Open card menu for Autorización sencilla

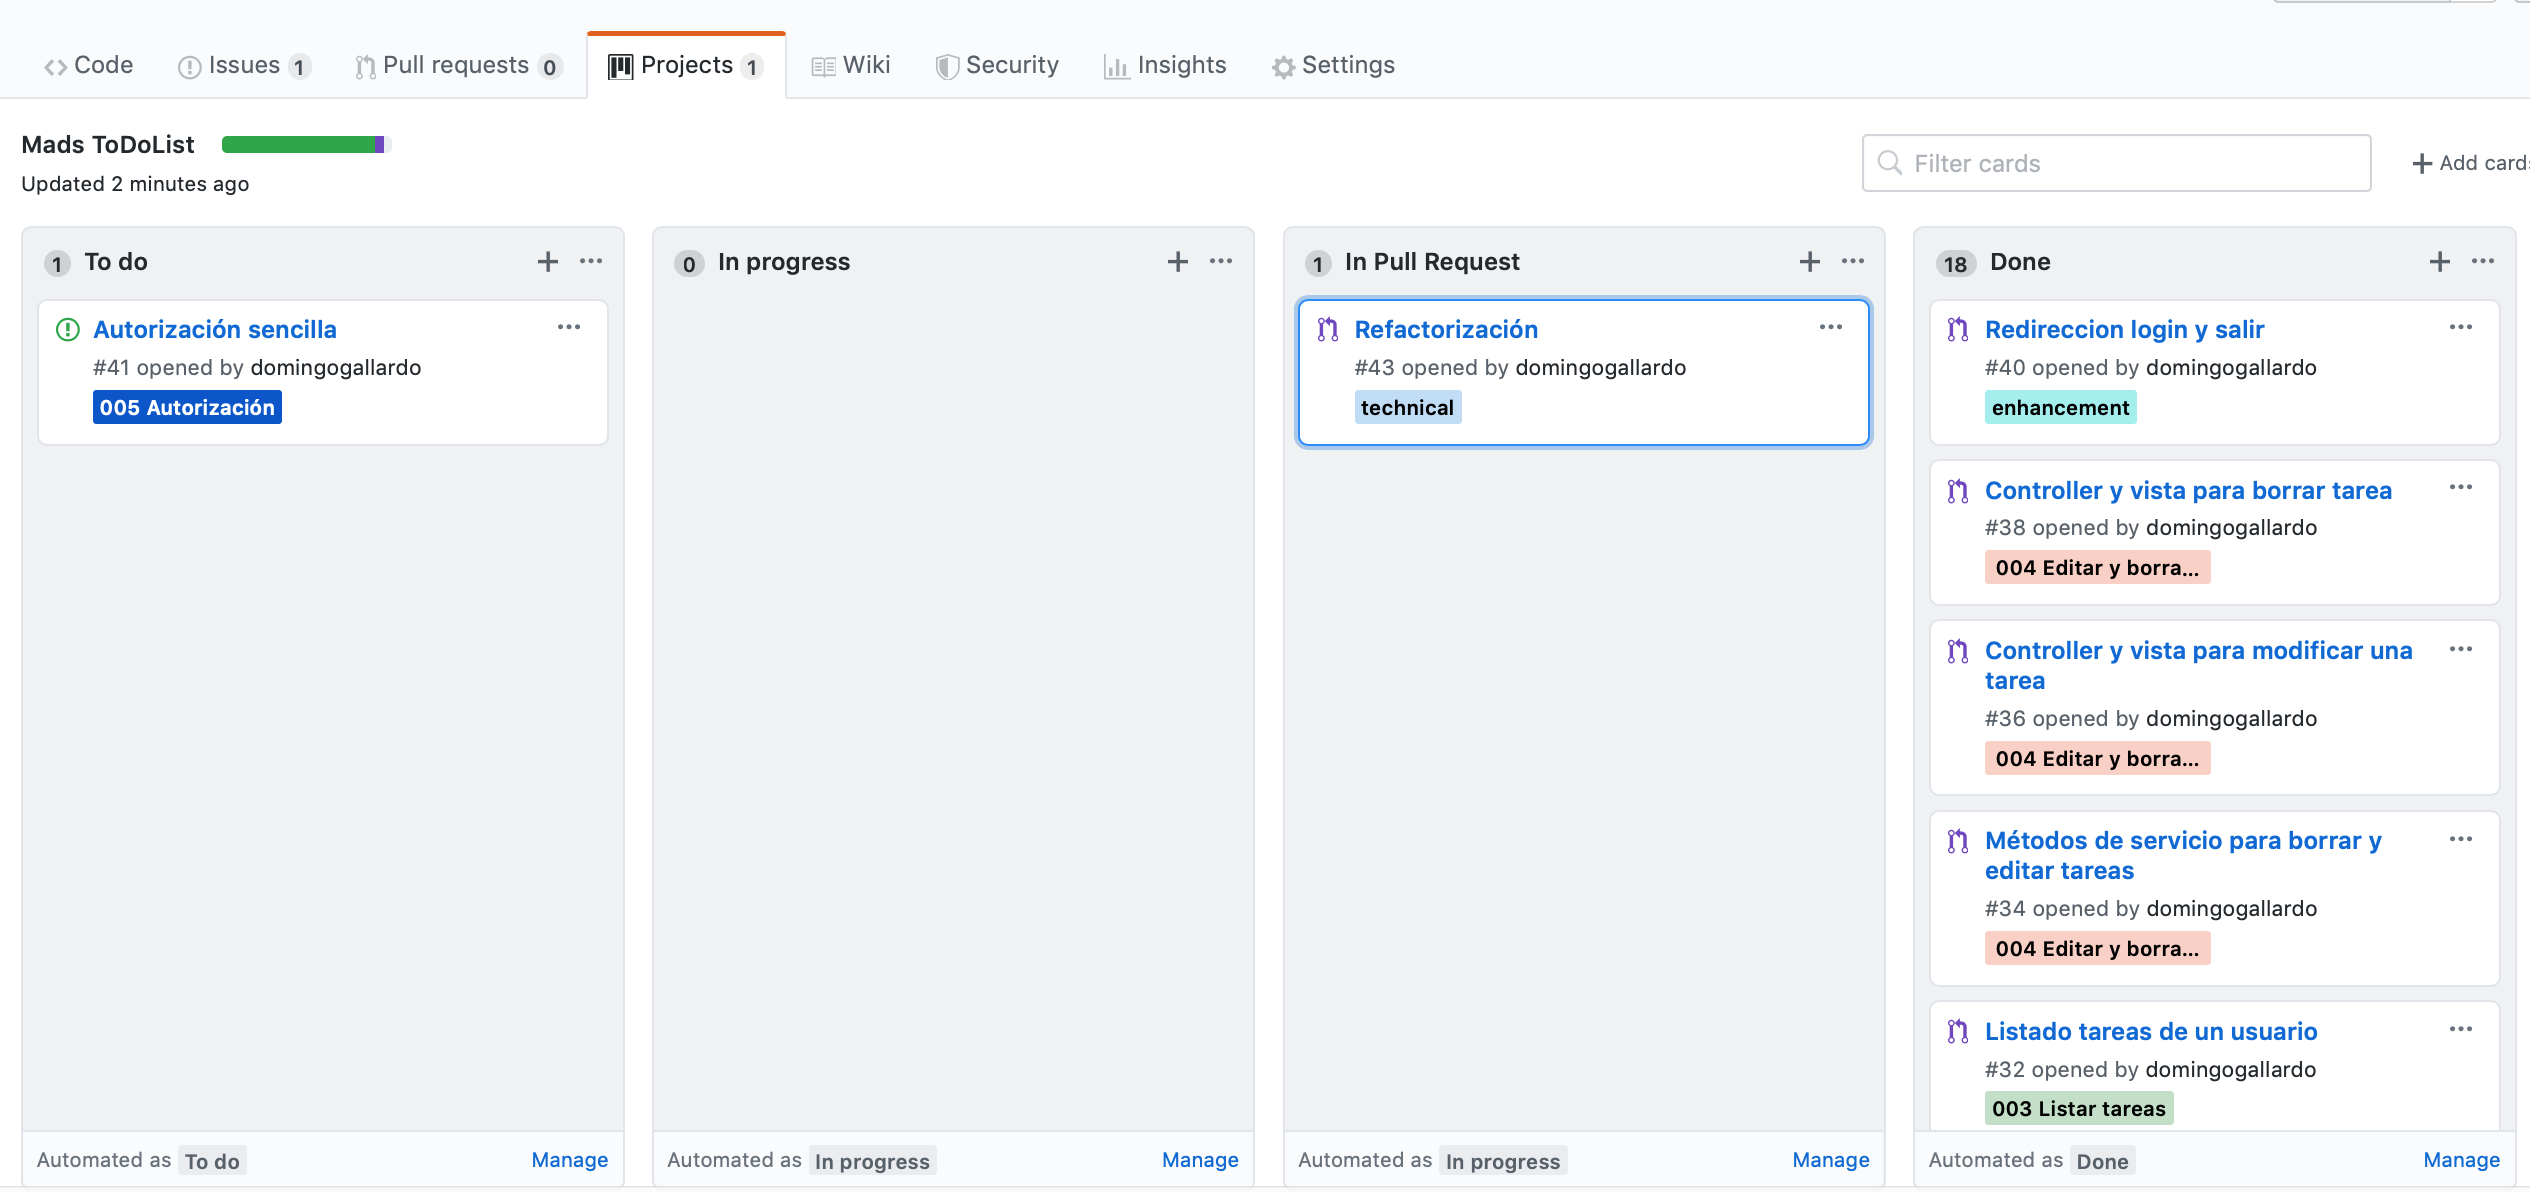tap(569, 328)
